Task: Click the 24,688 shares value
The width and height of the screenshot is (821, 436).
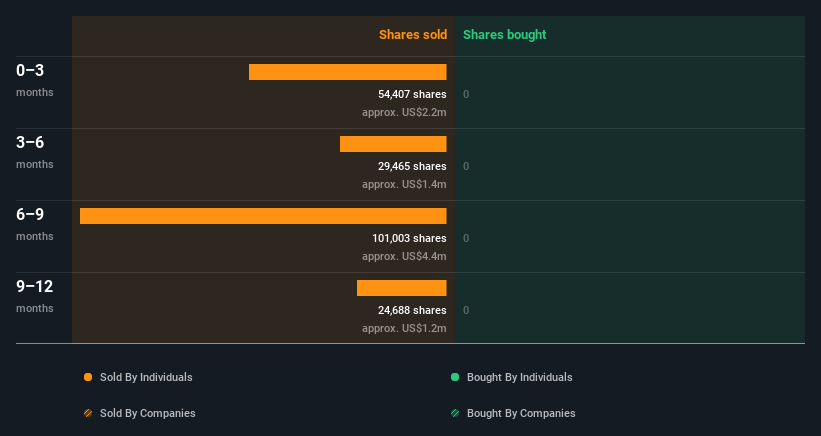Action: click(412, 310)
